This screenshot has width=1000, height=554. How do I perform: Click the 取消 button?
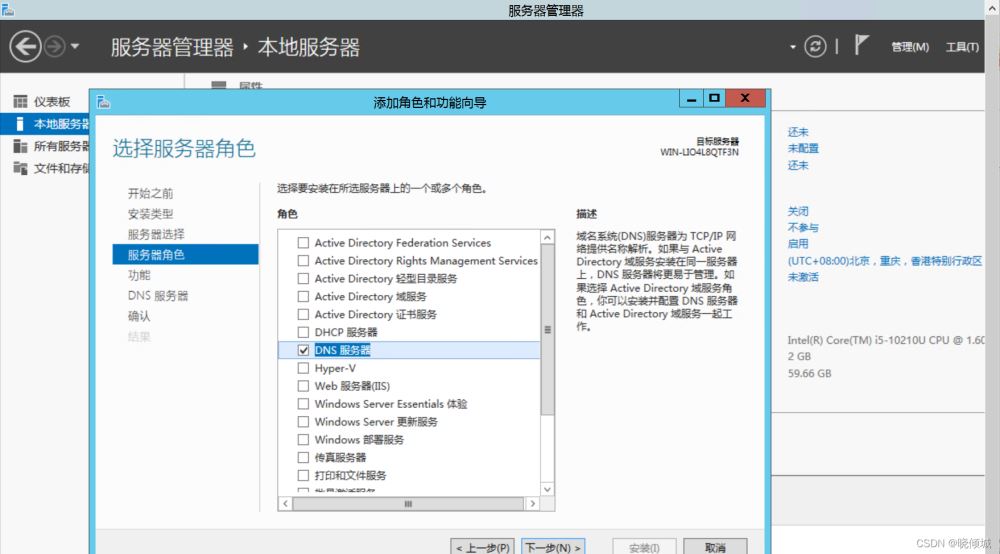(715, 548)
